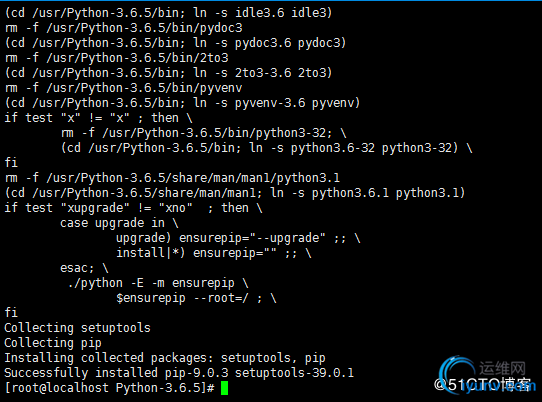Image resolution: width=542 pixels, height=402 pixels.
Task: Click the 'esac;' text
Action: [77, 268]
